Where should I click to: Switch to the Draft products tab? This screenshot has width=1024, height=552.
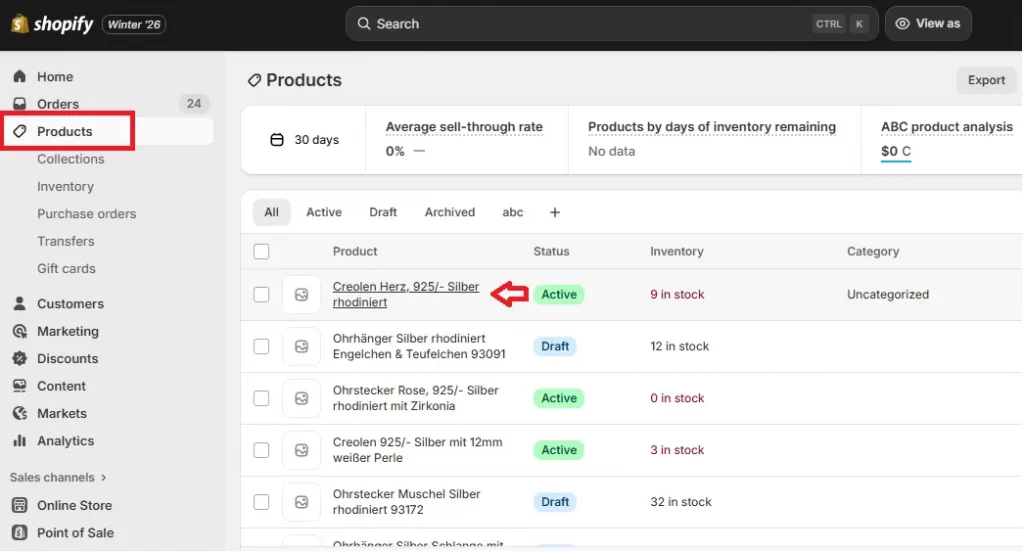click(383, 212)
